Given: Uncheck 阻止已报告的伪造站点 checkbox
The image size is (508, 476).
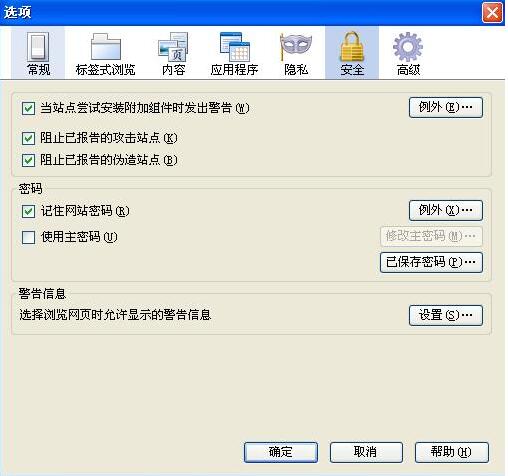Looking at the screenshot, I should pos(28,160).
